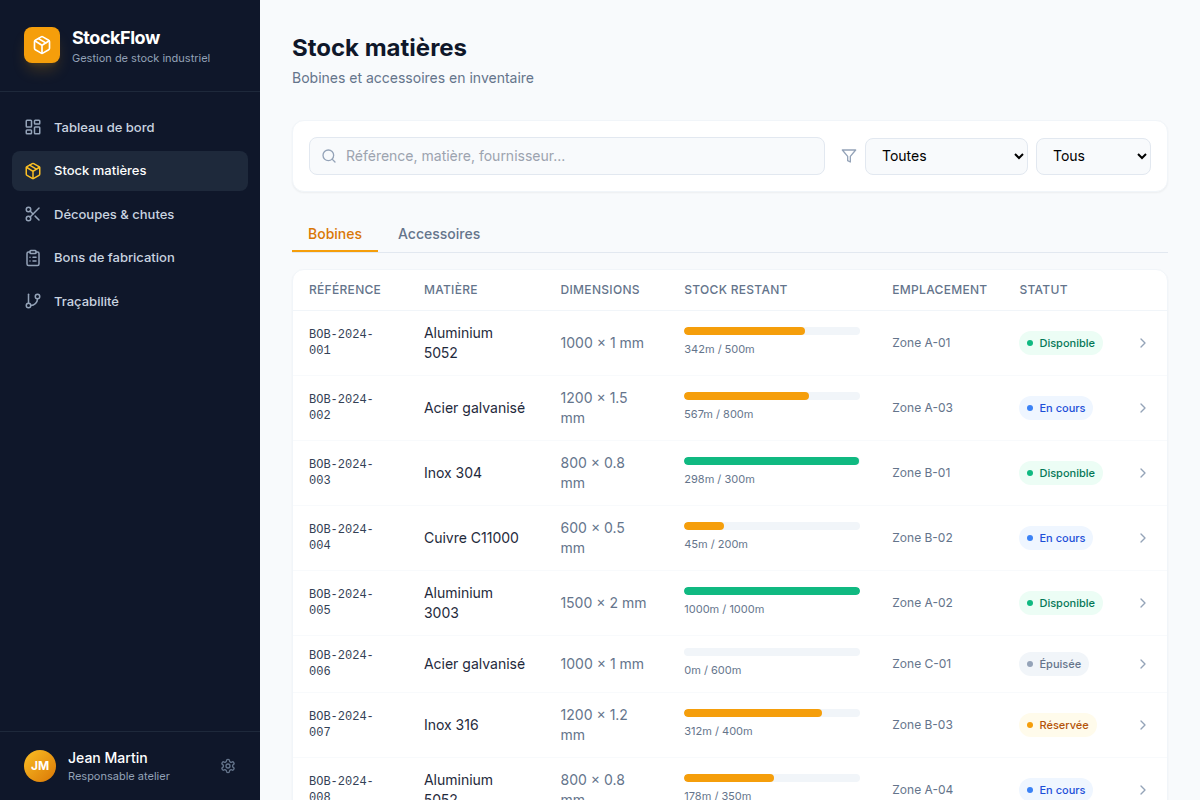Screen dimensions: 1200x800
Task: Click the search magnifier icon
Action: [329, 156]
